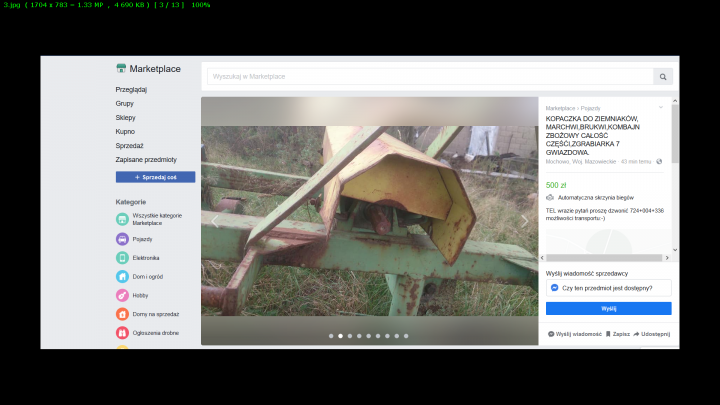The width and height of the screenshot is (720, 405).
Task: Open the Ogłoszenia drobne category icon
Action: click(122, 332)
